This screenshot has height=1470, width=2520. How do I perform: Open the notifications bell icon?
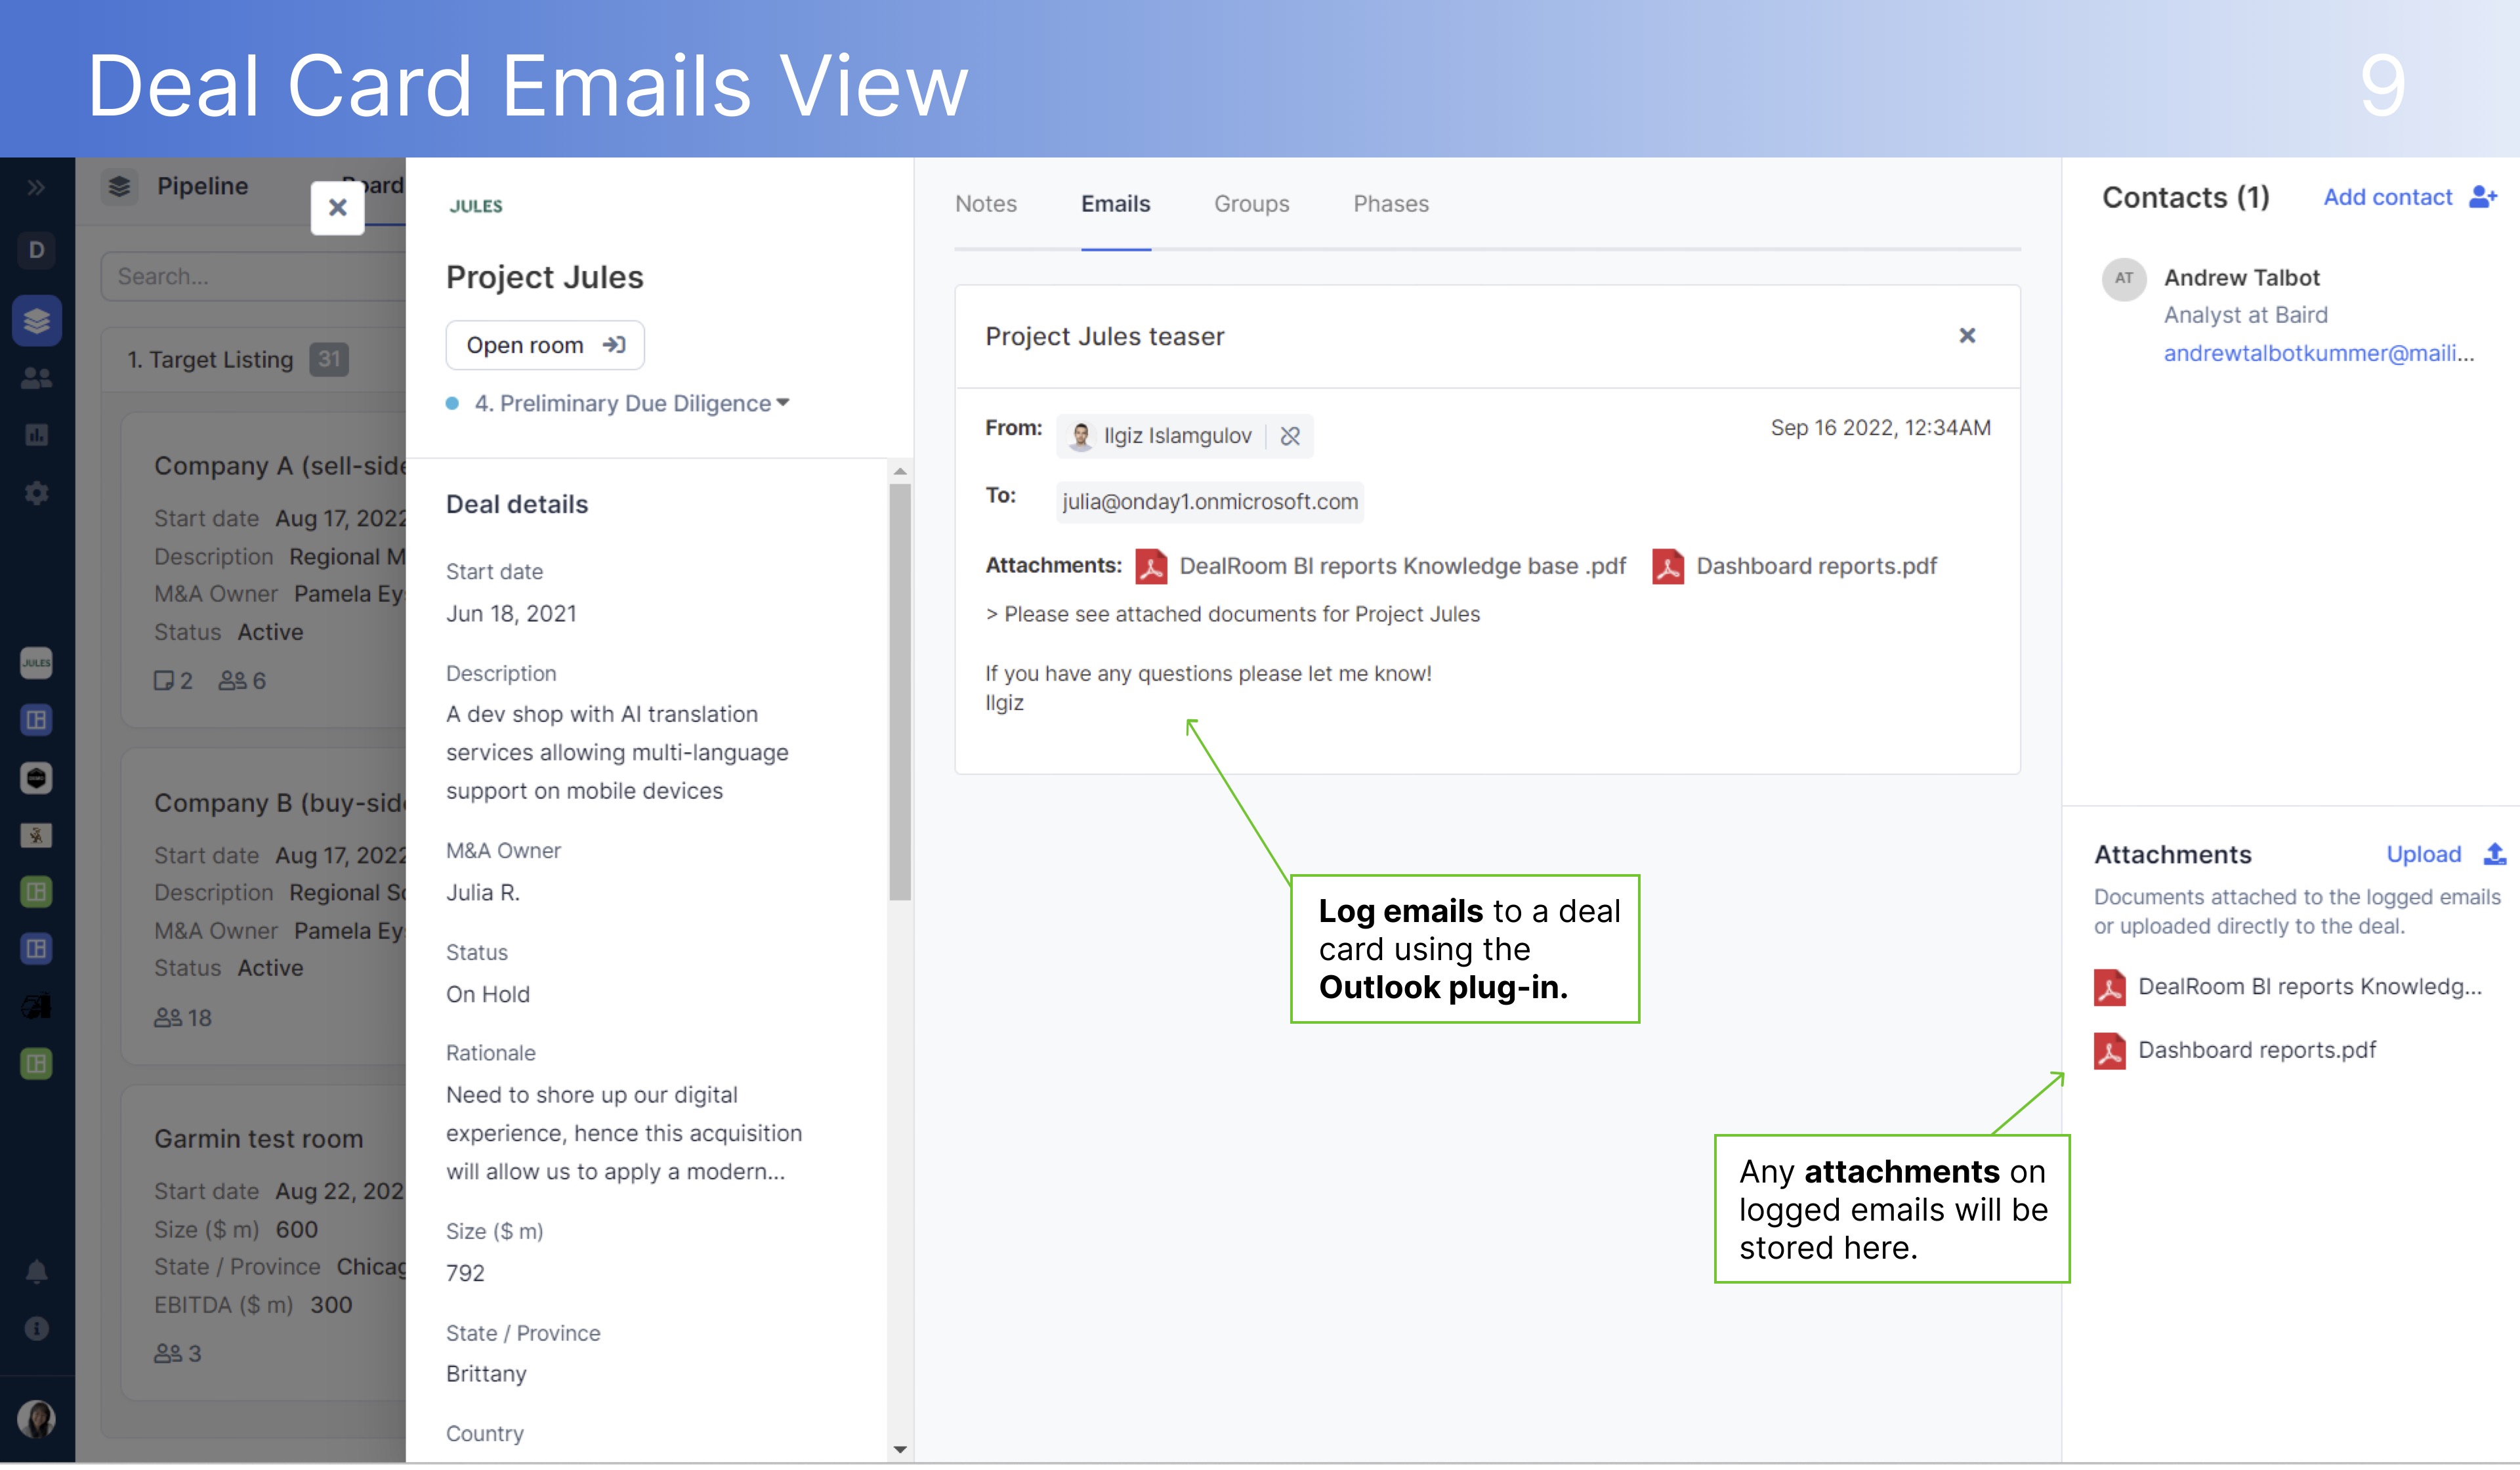[37, 1272]
